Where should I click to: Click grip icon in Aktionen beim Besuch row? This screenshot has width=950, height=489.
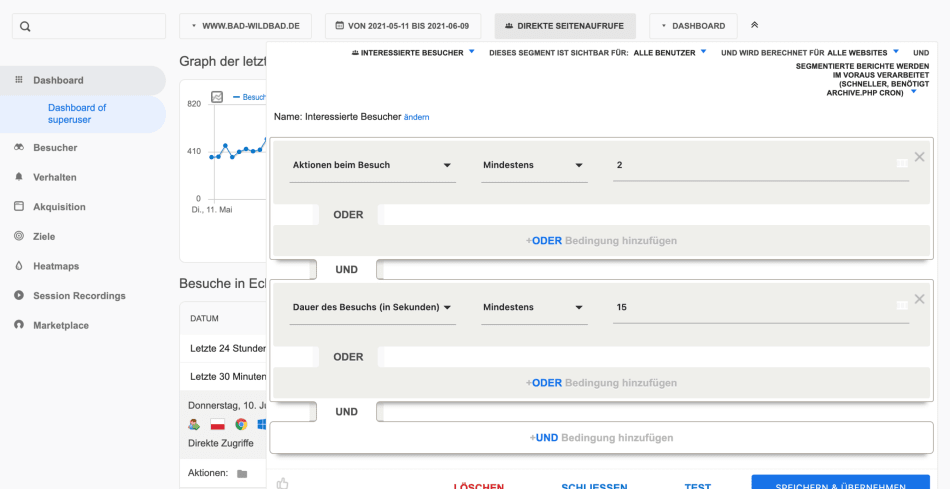(902, 163)
